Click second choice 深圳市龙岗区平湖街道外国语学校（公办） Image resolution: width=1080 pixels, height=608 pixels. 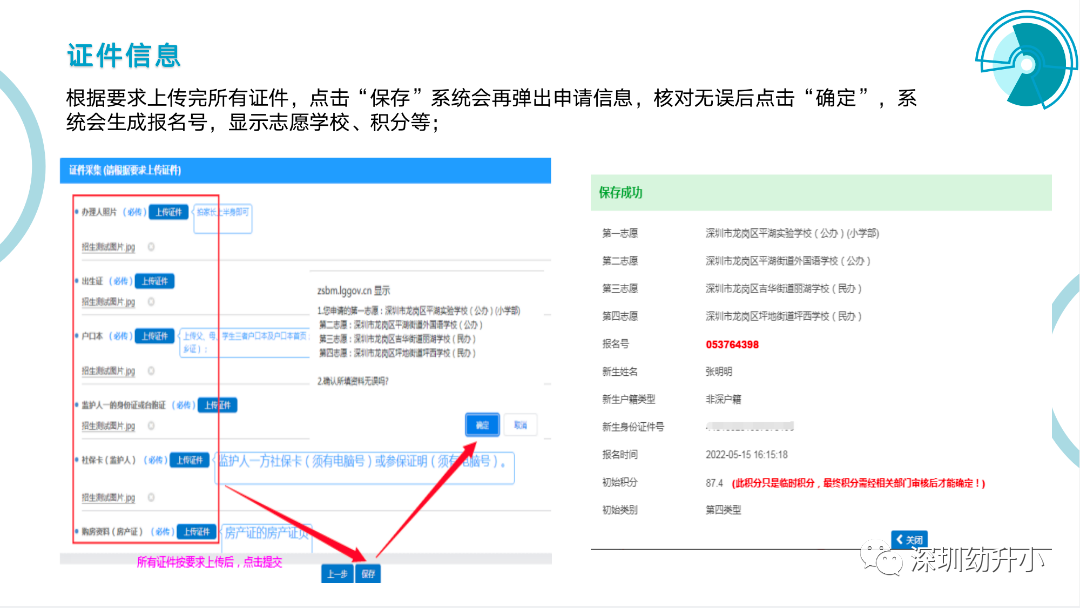788,261
